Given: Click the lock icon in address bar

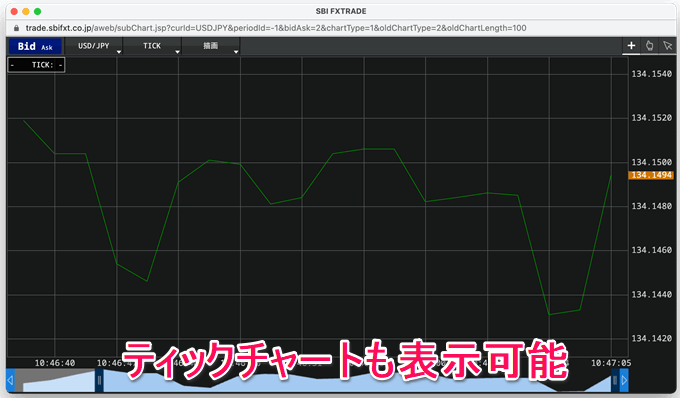Looking at the screenshot, I should [x=16, y=28].
